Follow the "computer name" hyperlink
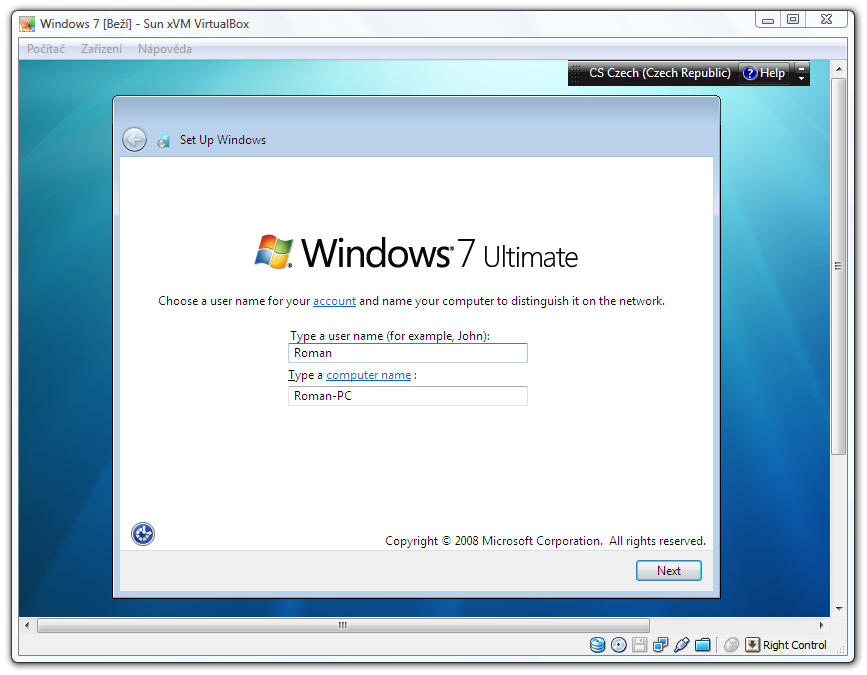Viewport: 867px width, 675px height. (x=369, y=375)
